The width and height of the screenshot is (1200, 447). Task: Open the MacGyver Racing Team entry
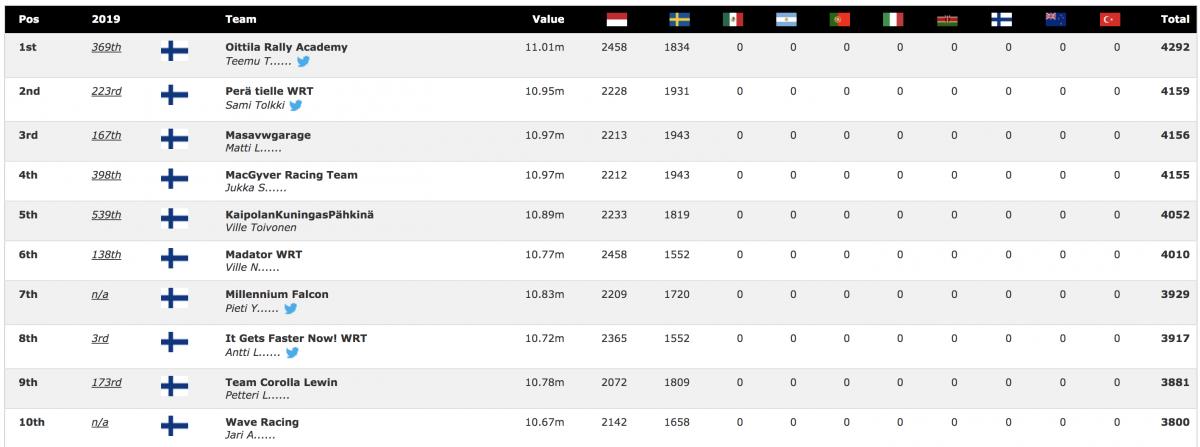(291, 175)
